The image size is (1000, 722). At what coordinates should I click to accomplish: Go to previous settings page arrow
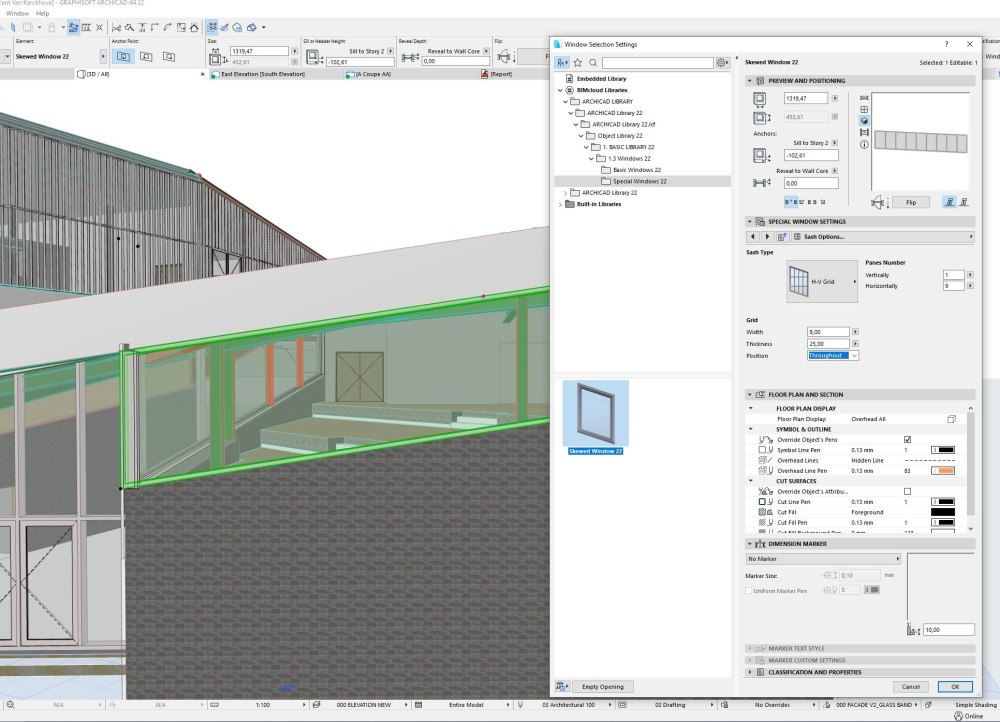click(x=754, y=237)
